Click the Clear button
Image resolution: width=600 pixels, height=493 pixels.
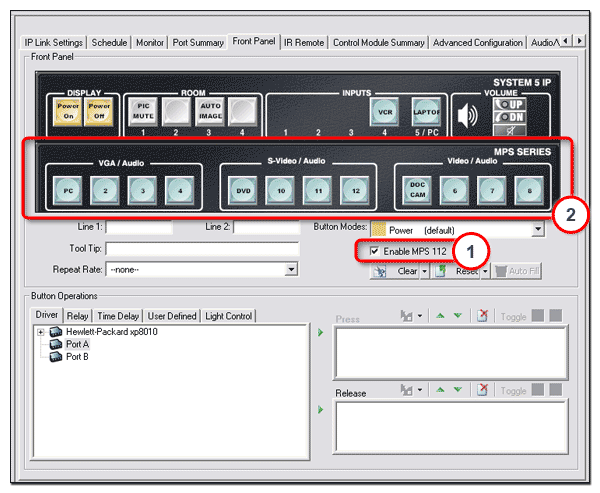(x=406, y=270)
